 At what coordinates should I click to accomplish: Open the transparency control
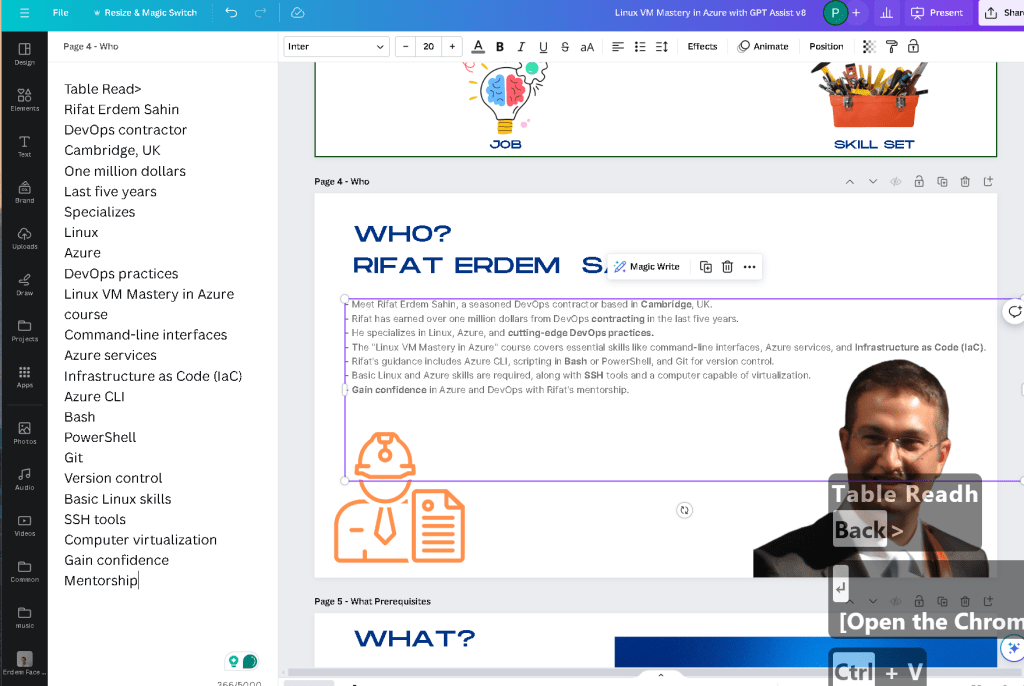tap(869, 46)
